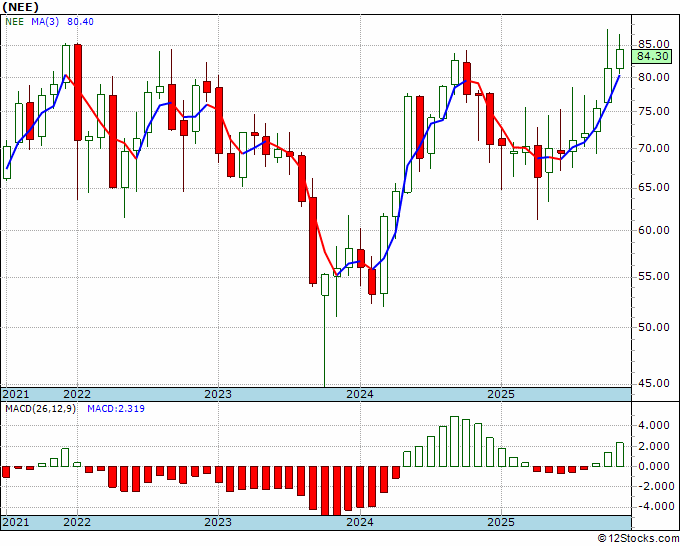
Task: Click the 45.00 price axis label
Action: tap(654, 383)
